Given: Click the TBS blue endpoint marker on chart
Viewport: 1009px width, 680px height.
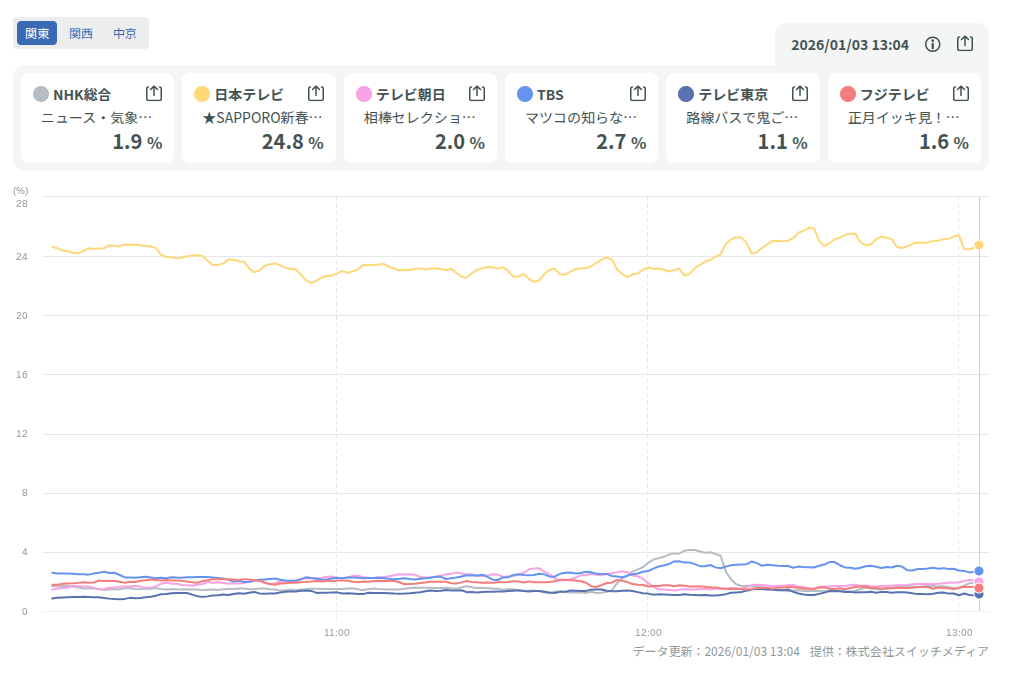Looking at the screenshot, I should [979, 571].
